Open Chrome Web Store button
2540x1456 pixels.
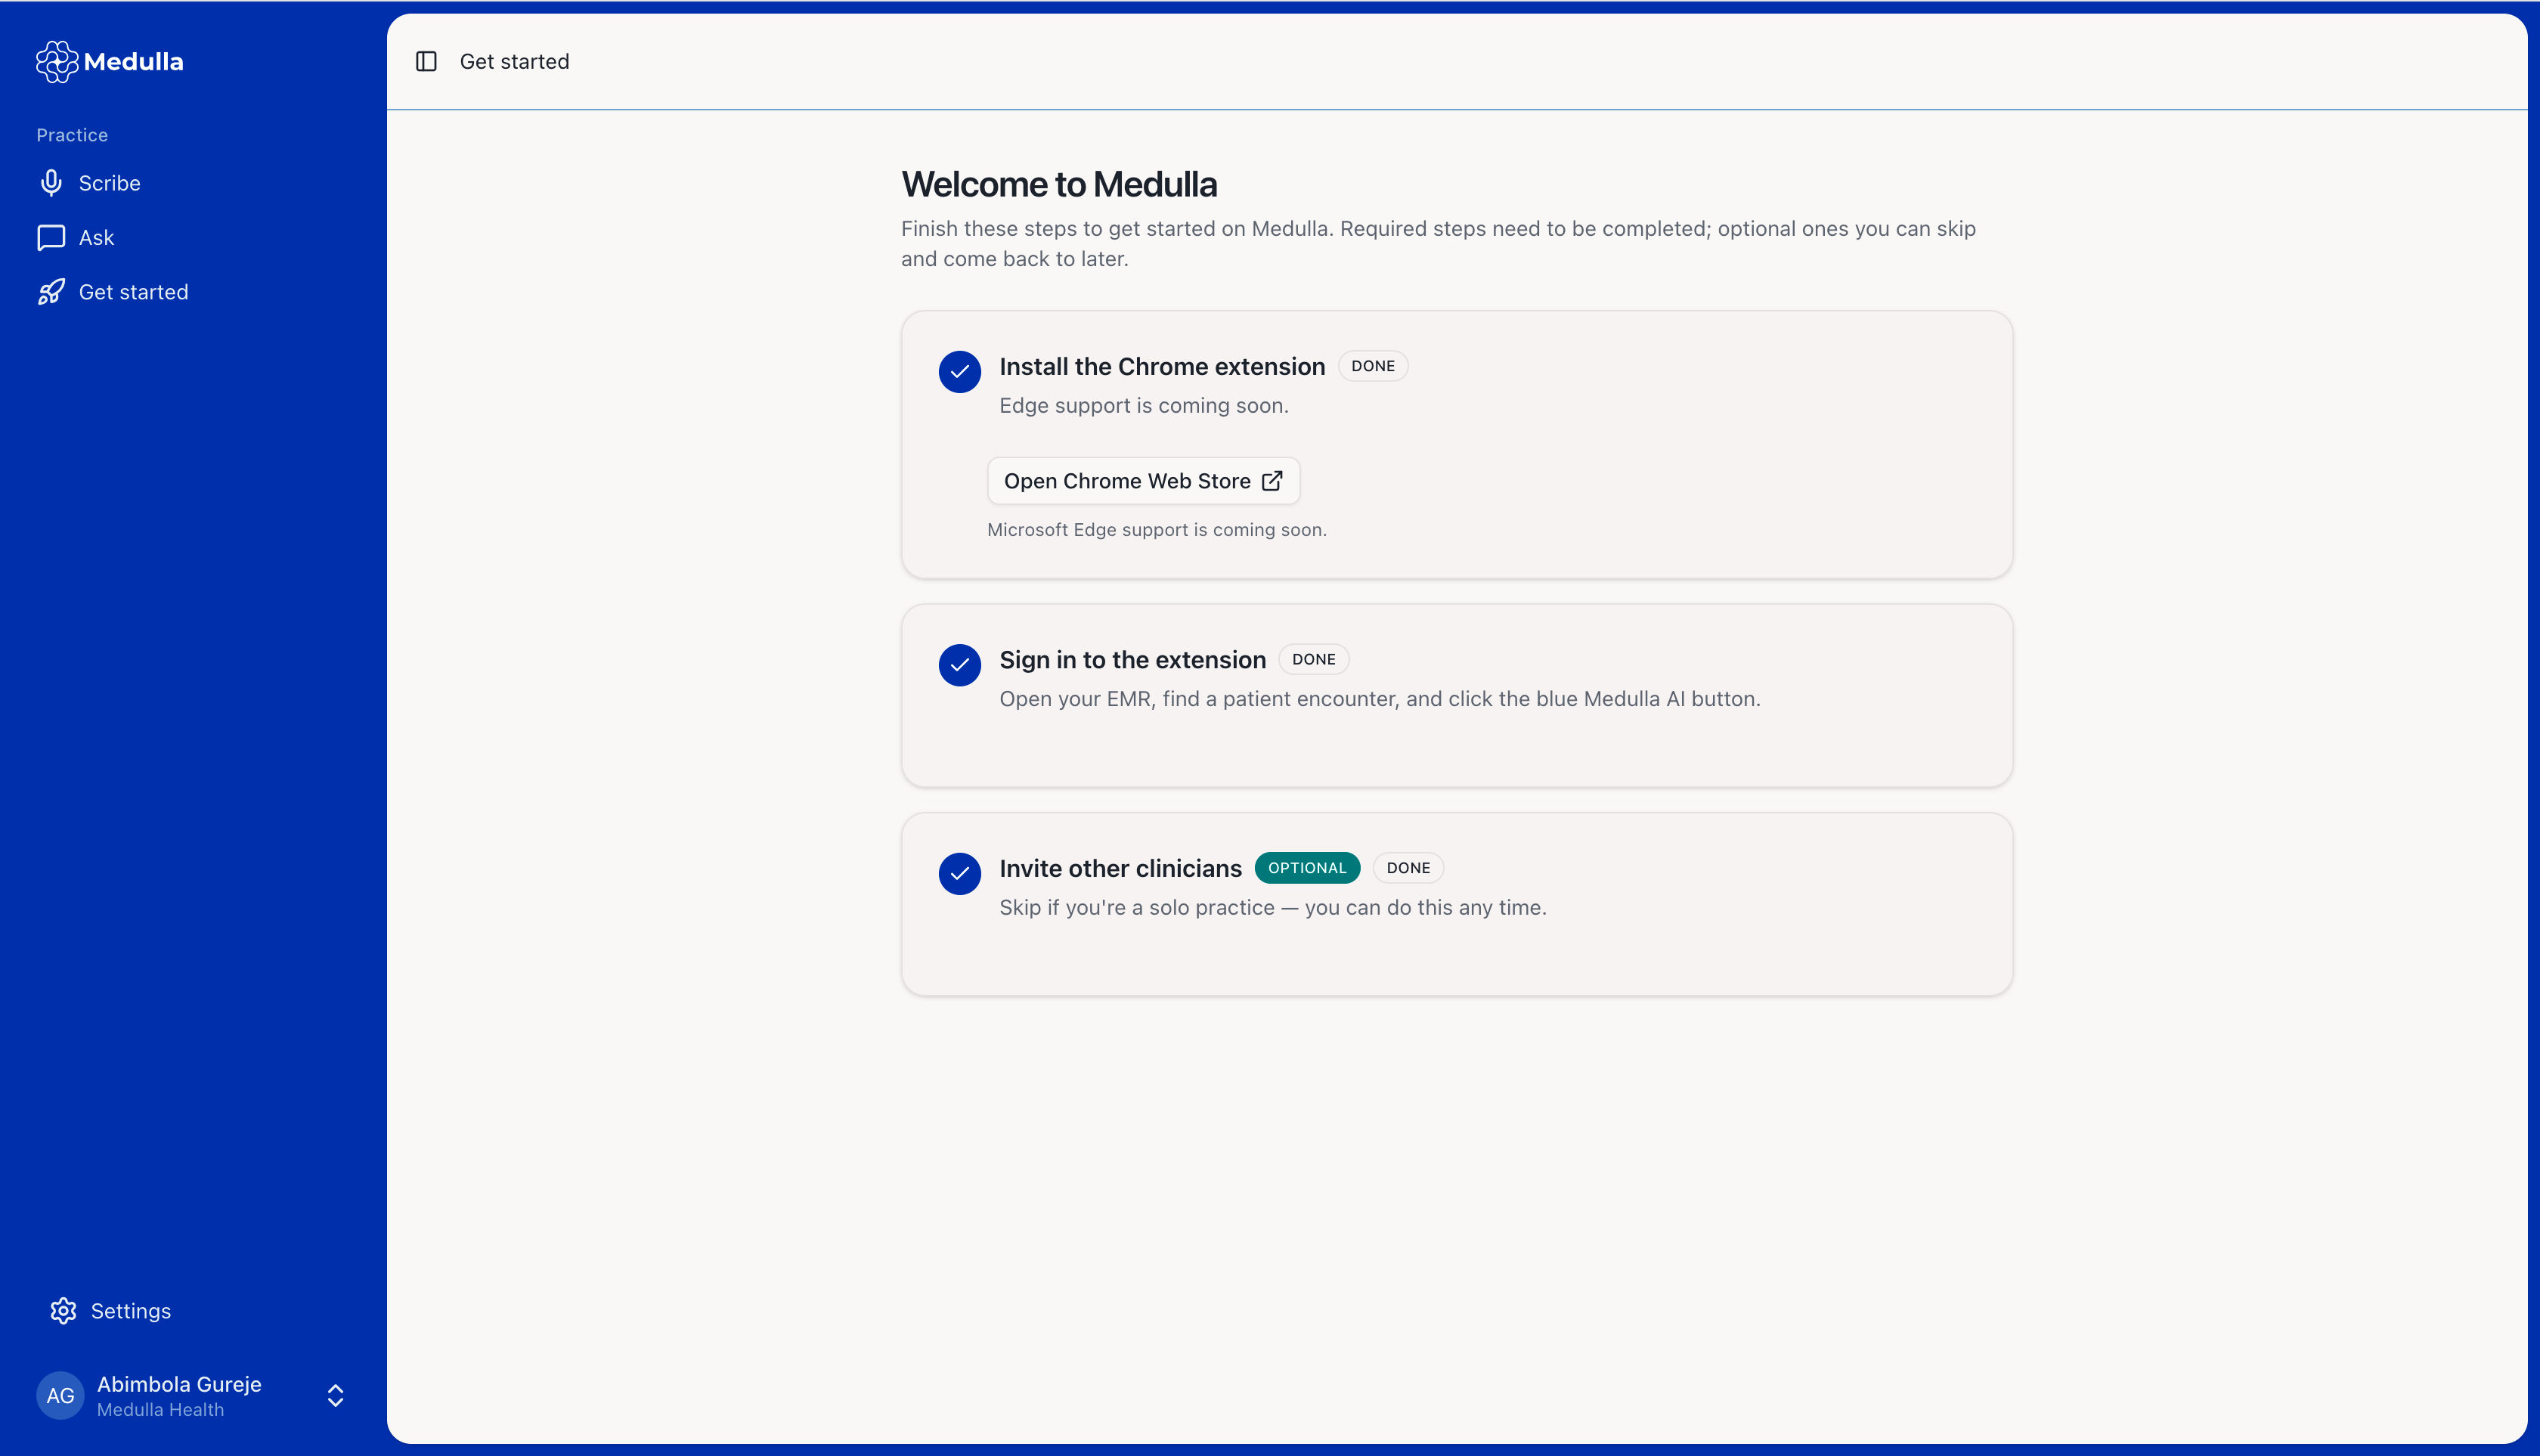(1143, 481)
